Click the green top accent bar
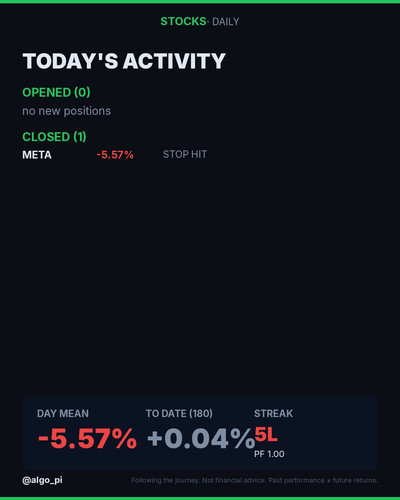This screenshot has height=500, width=400. [x=200, y=2]
